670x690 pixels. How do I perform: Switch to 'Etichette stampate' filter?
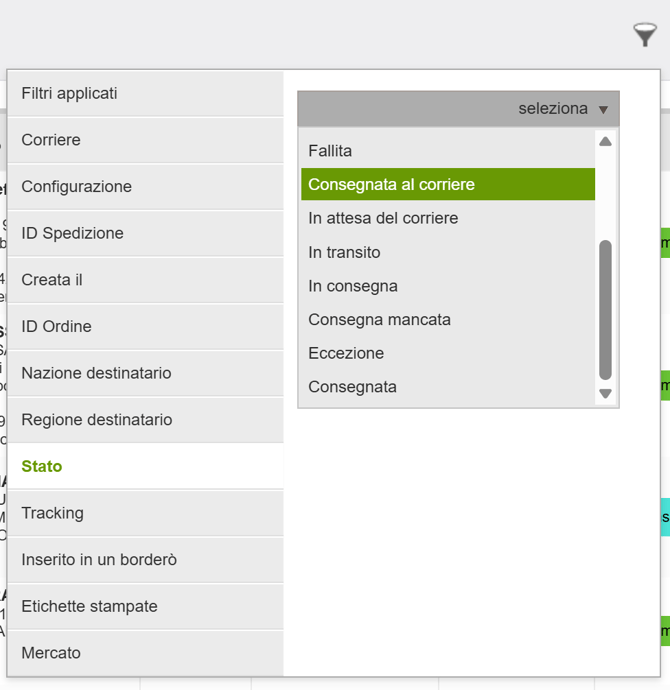[146, 606]
